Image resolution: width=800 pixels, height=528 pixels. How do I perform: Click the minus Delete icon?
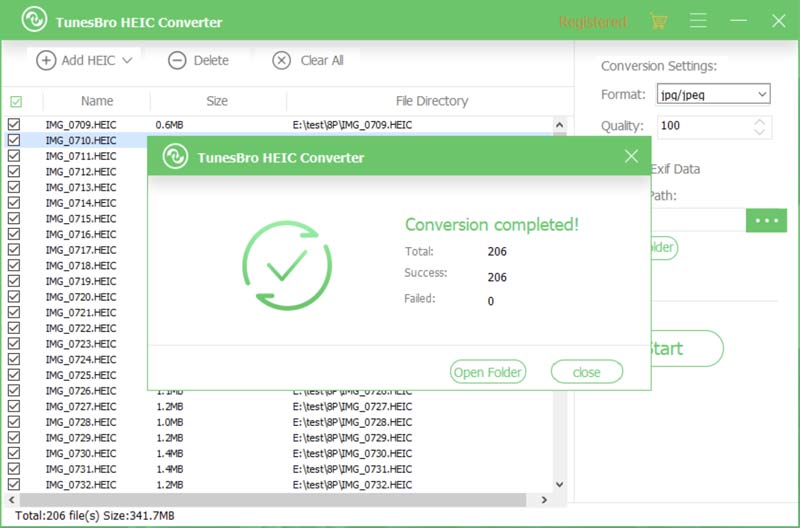[177, 60]
